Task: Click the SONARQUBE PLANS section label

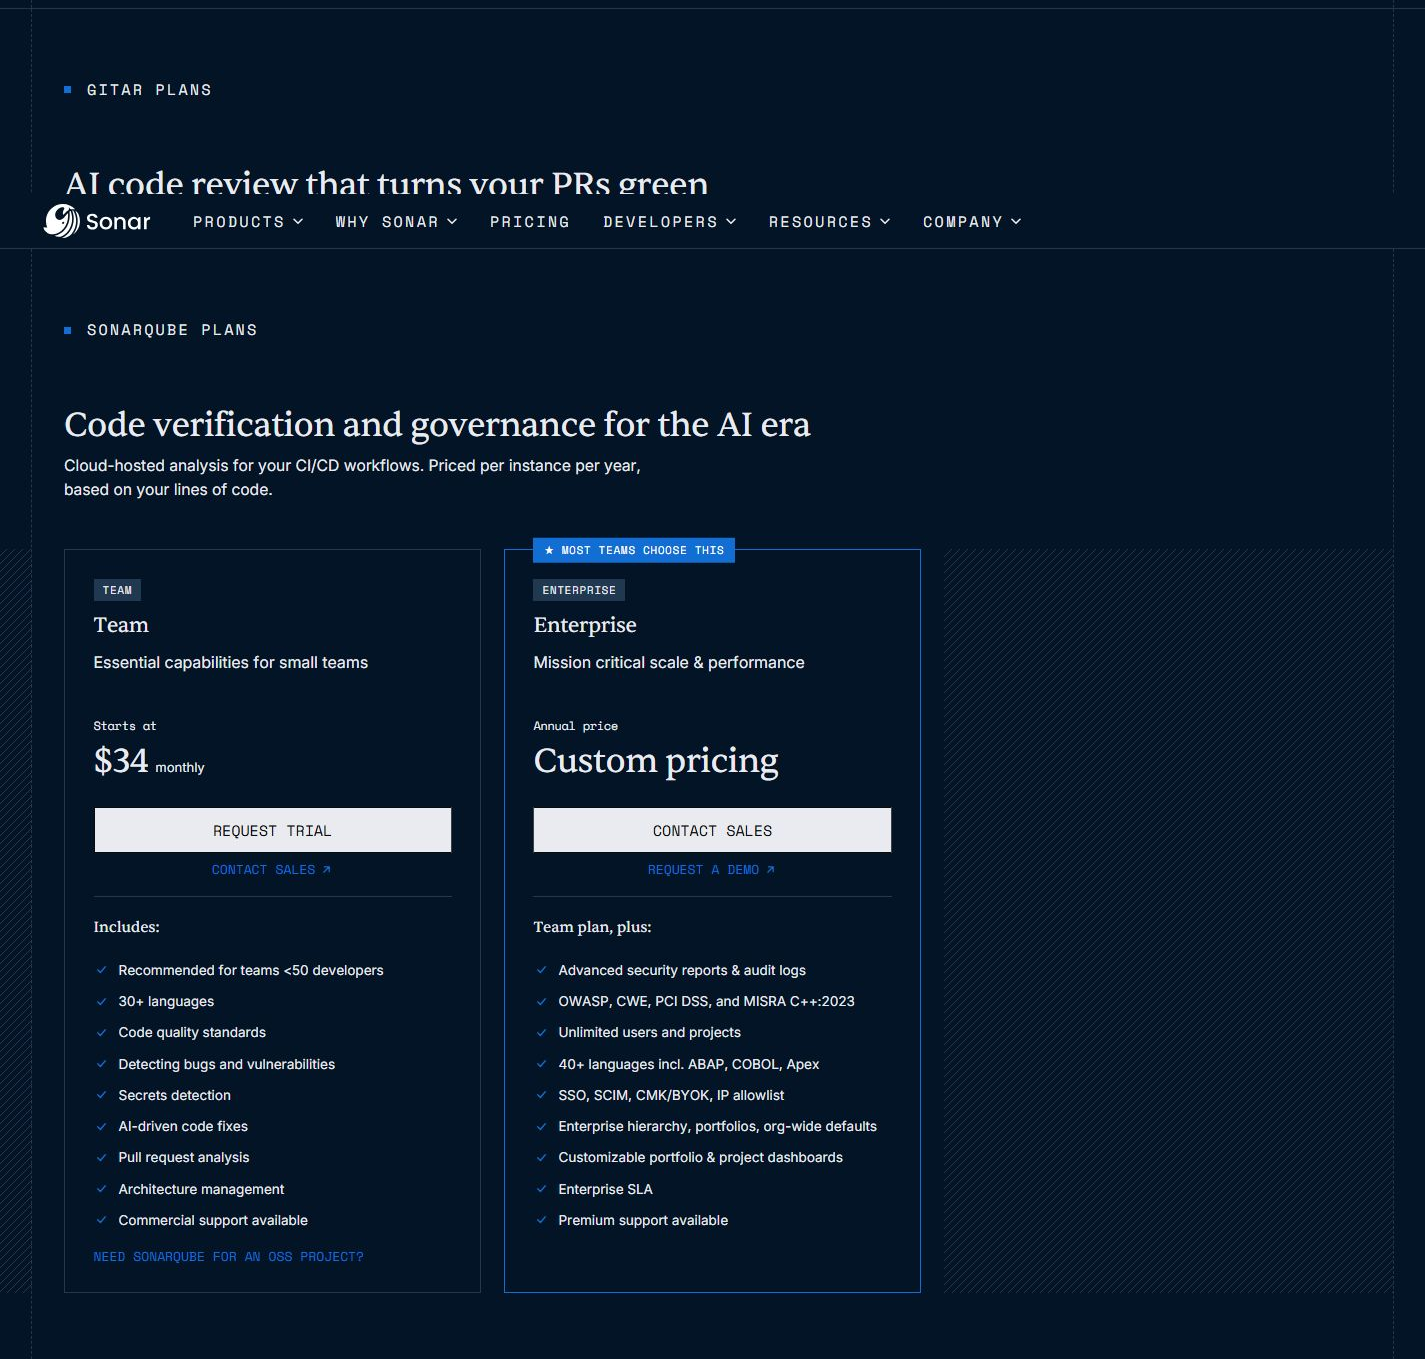Action: (172, 330)
